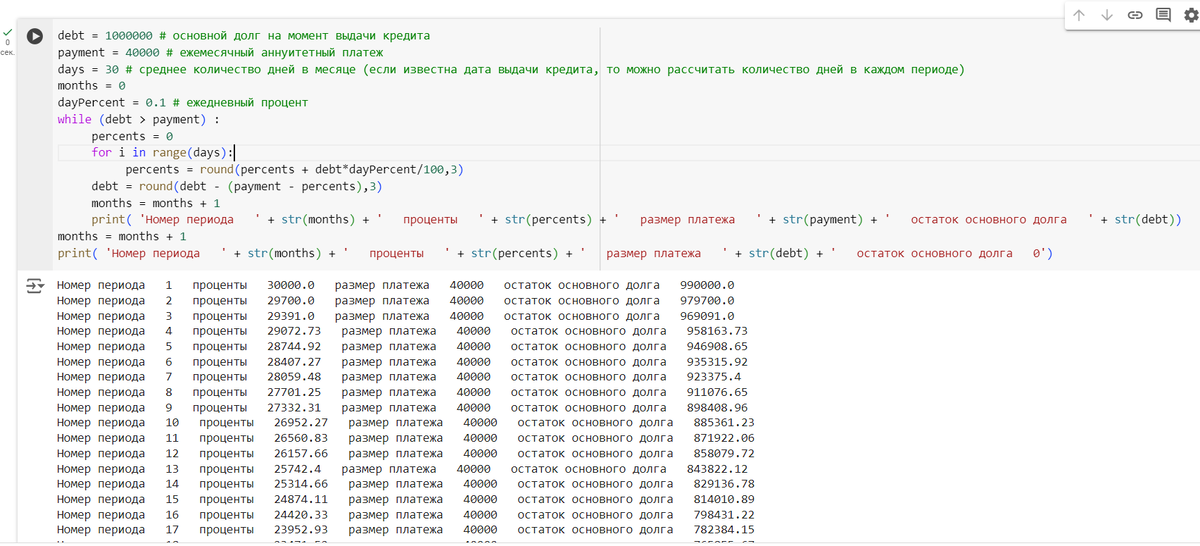Screen dimensions: 1200x546
Task: Click output value 829136.78 in period 14
Action: click(724, 484)
